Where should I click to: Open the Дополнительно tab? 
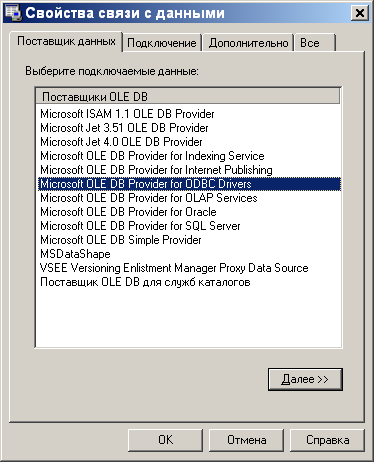click(x=248, y=43)
